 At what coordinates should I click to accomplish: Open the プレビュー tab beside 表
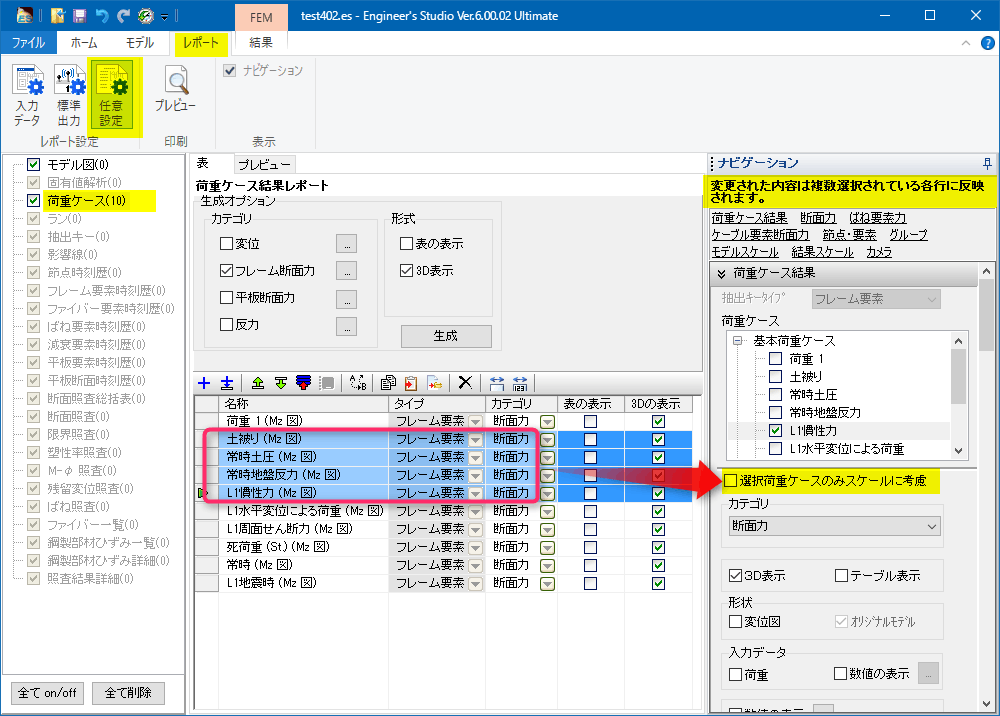click(264, 165)
